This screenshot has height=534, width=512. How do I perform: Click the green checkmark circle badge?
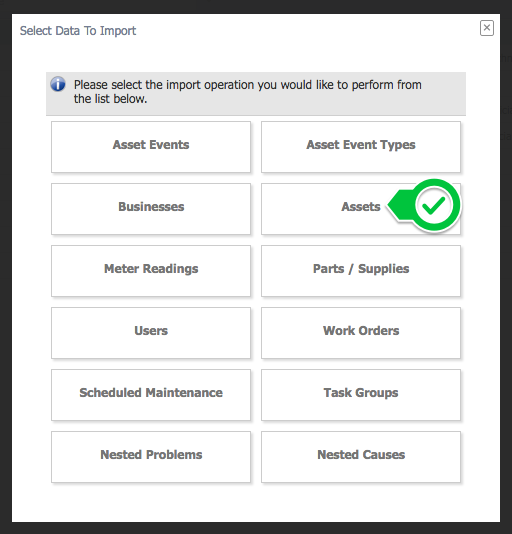pos(434,205)
